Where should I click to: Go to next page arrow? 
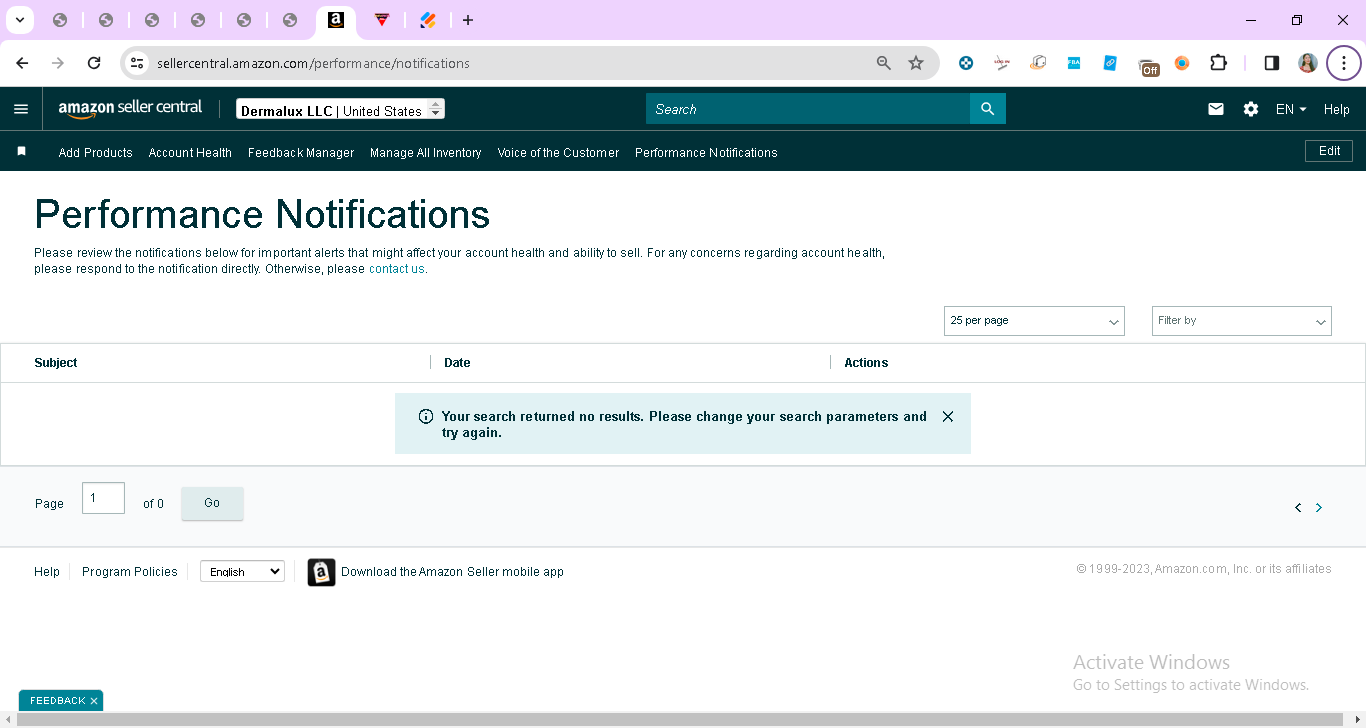pos(1319,508)
